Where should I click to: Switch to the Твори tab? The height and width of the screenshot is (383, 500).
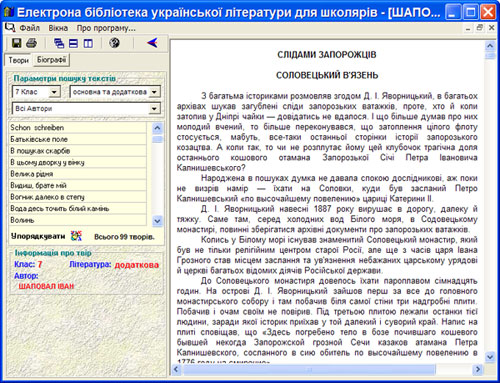pos(18,60)
